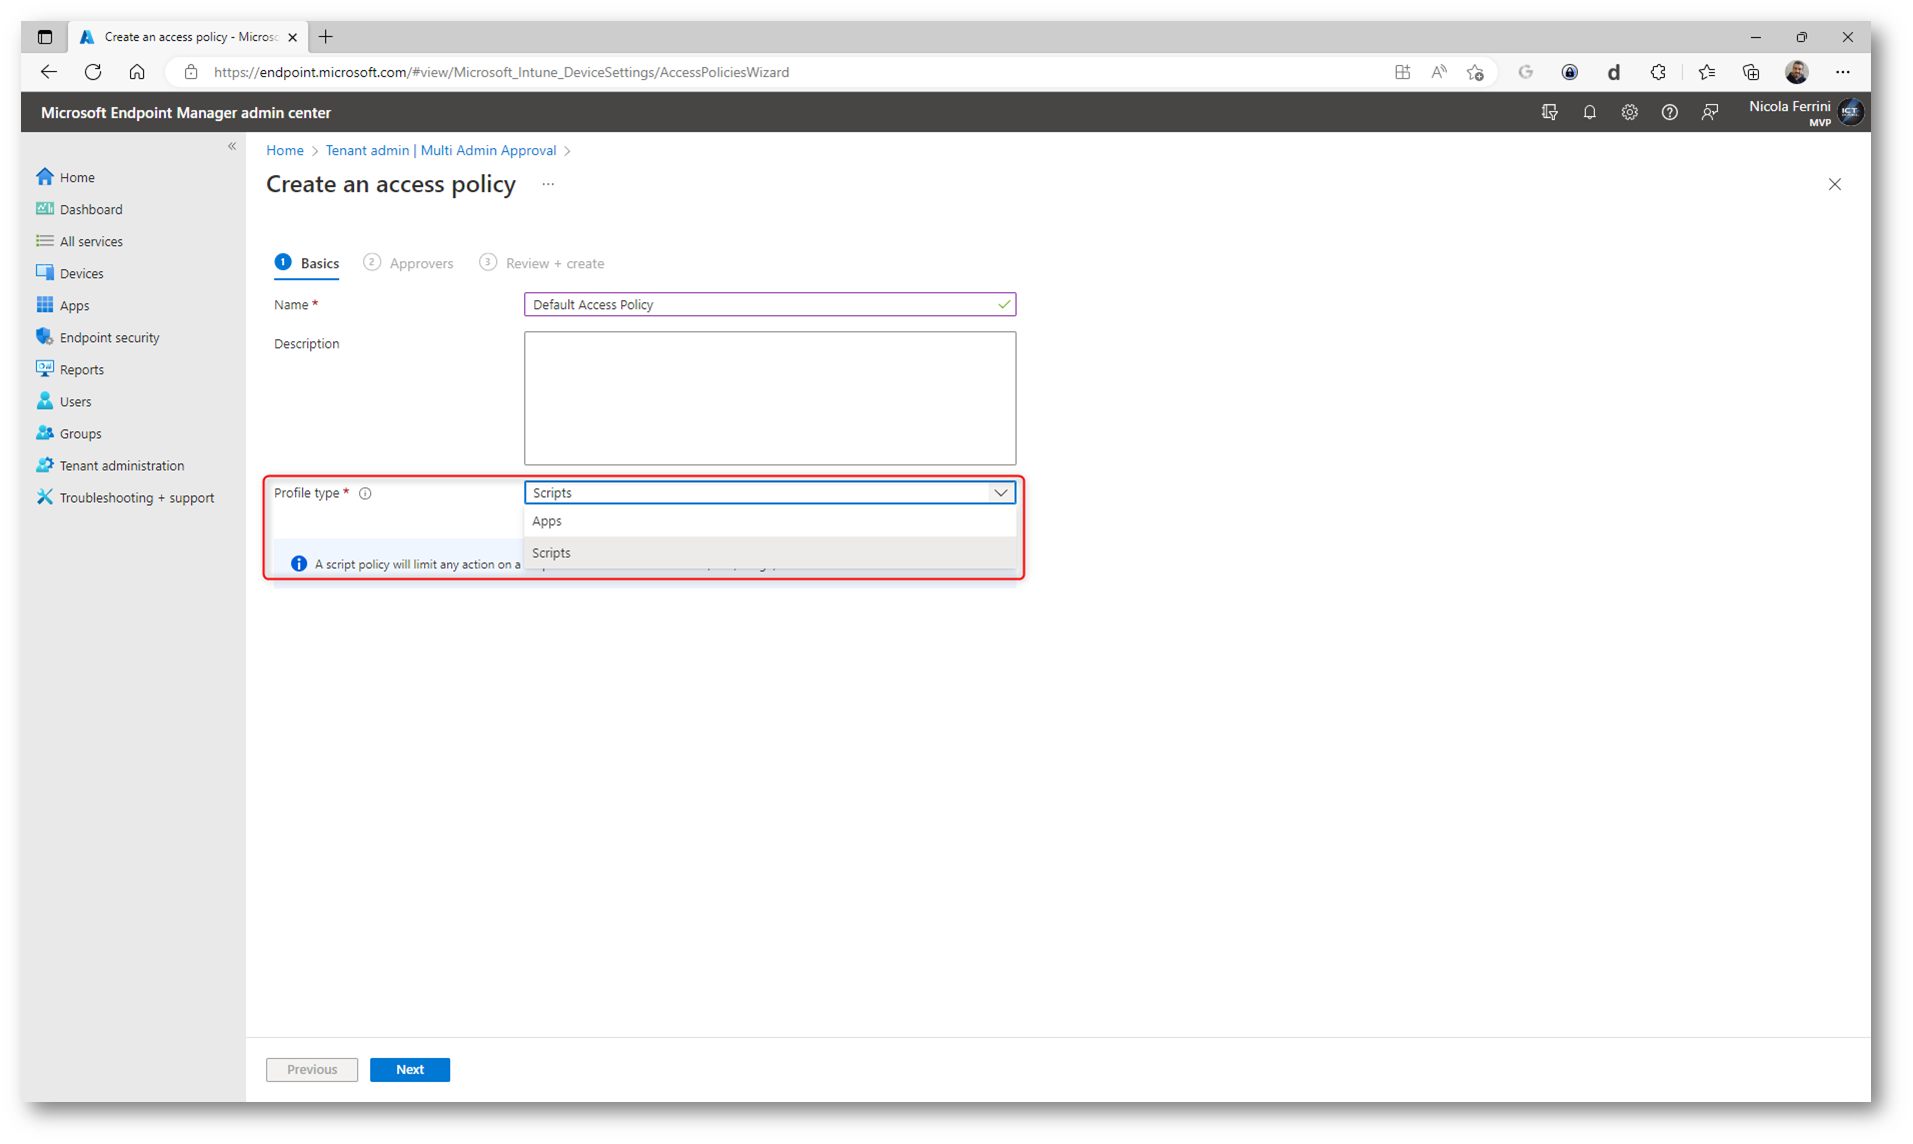Choose Apps from the Profile type list
The width and height of the screenshot is (1913, 1144).
click(x=769, y=521)
